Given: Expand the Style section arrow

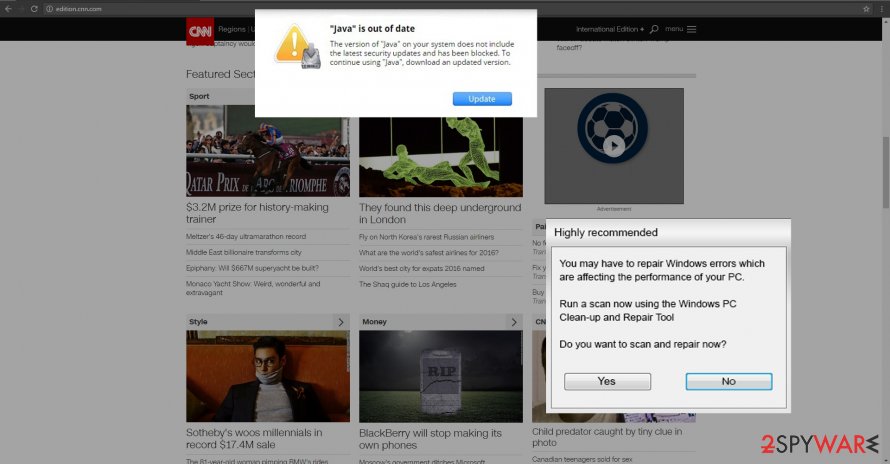Looking at the screenshot, I should click(x=341, y=322).
